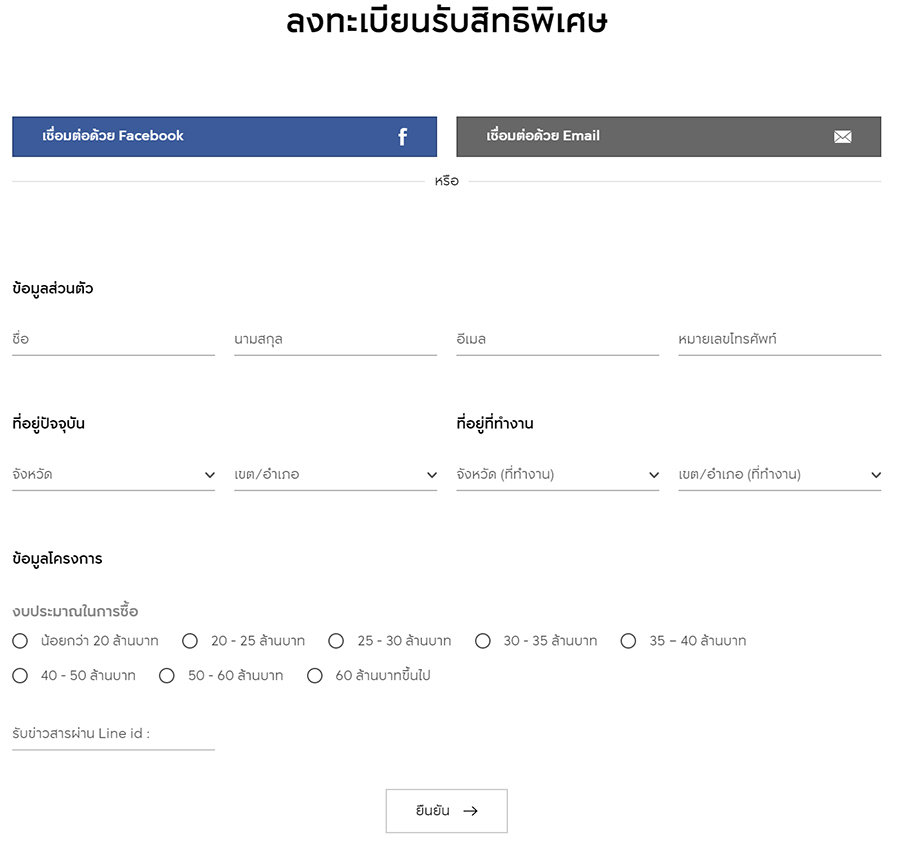Open the จังหวัด (ที่ทำงาน) dropdown
This screenshot has height=850, width=900.
click(557, 475)
